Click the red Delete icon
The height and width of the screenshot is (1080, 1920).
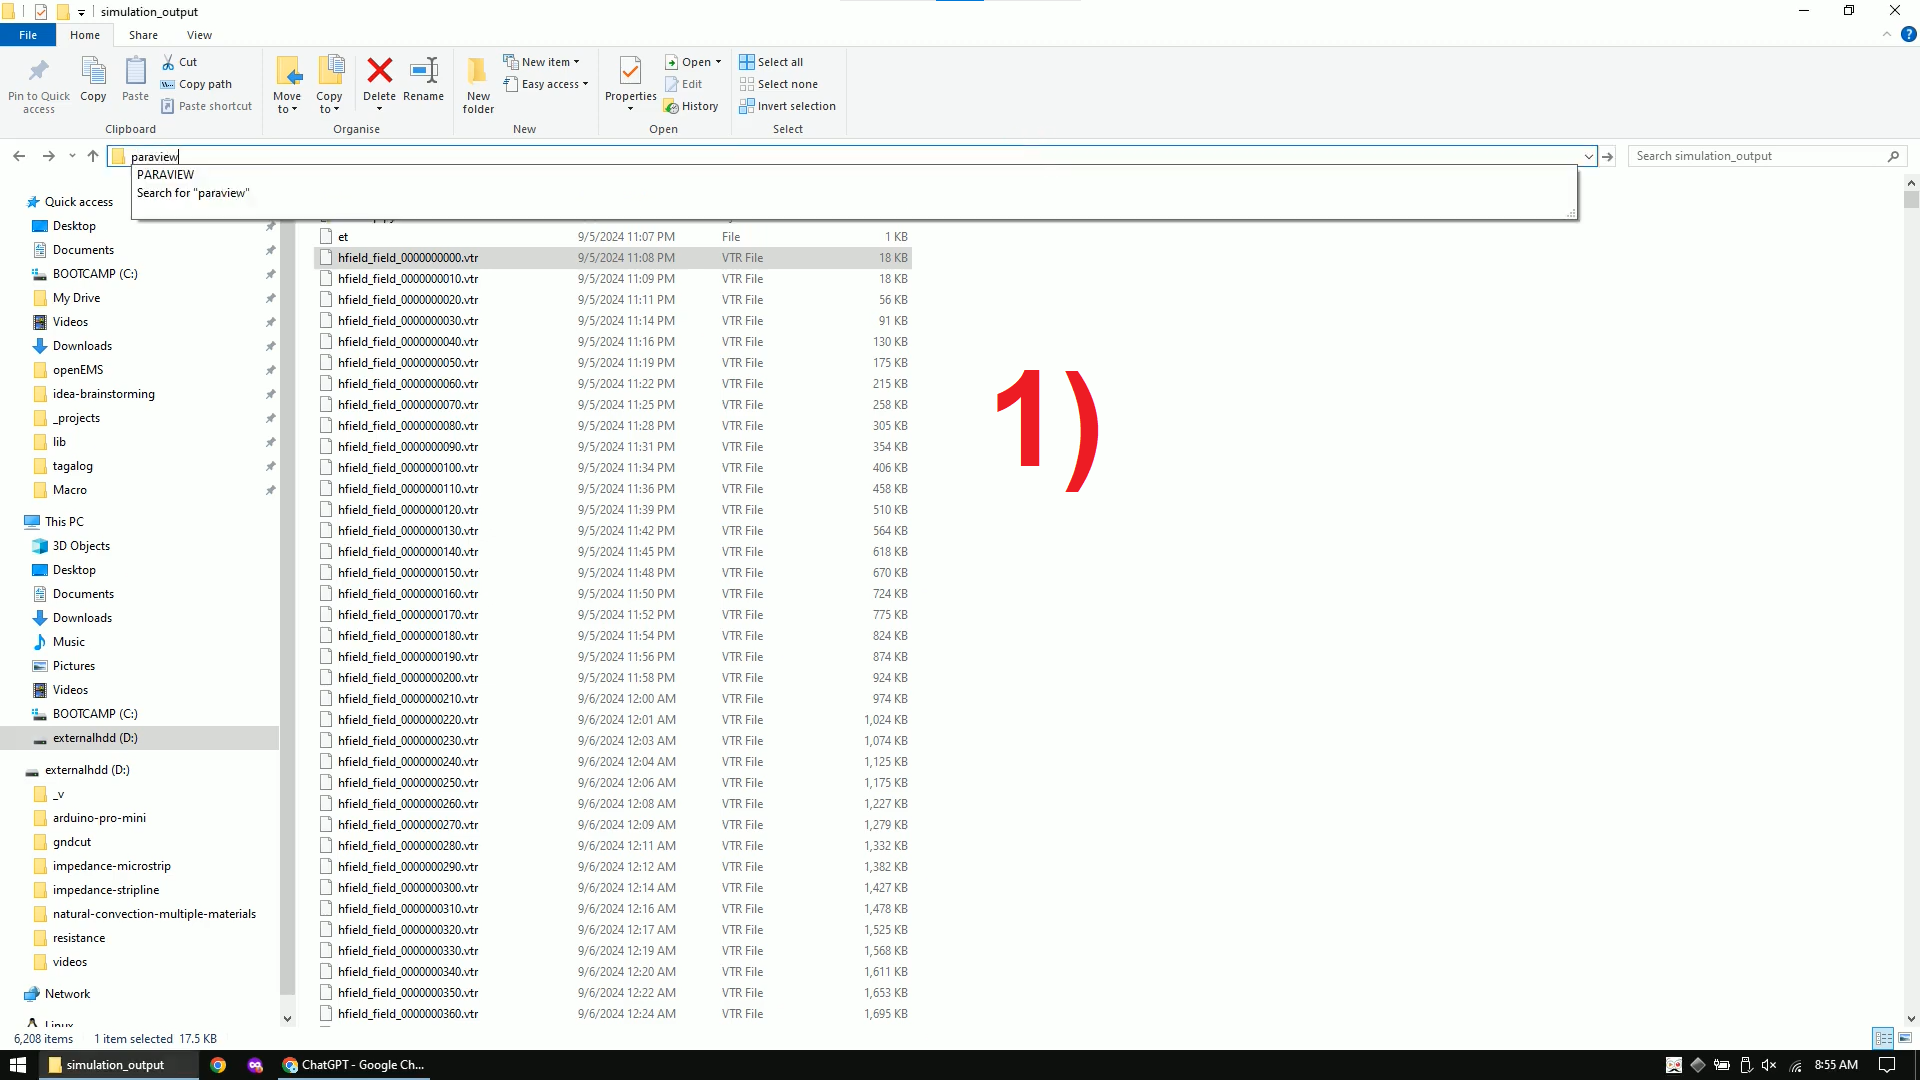379,70
